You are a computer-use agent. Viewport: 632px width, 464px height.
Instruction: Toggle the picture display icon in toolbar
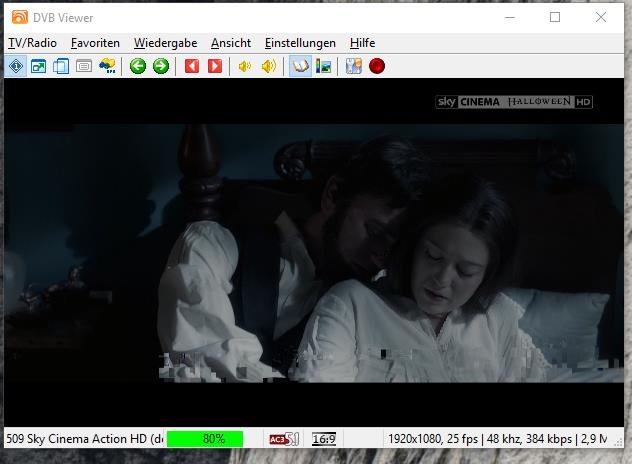coord(323,67)
